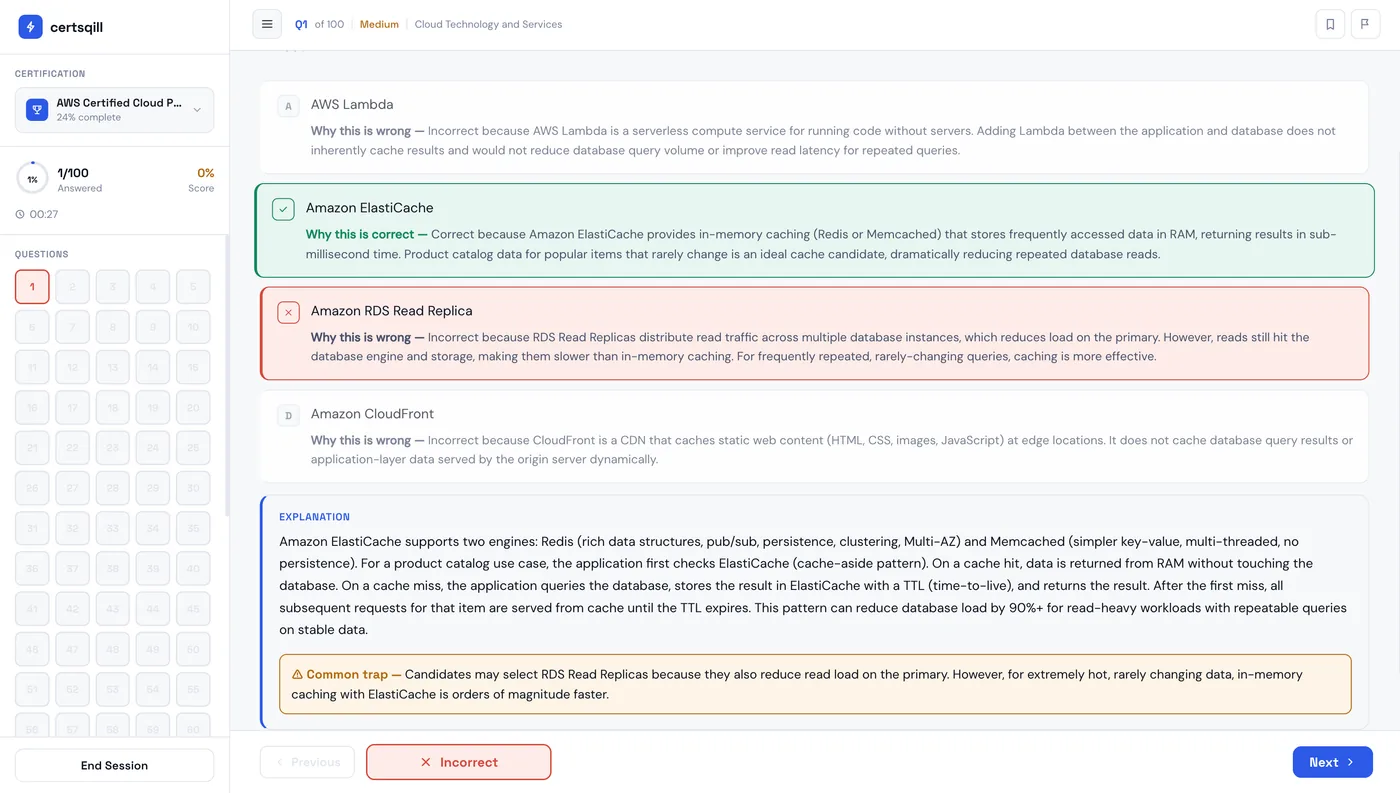Click the CERTIFICATION section heading

(x=50, y=74)
